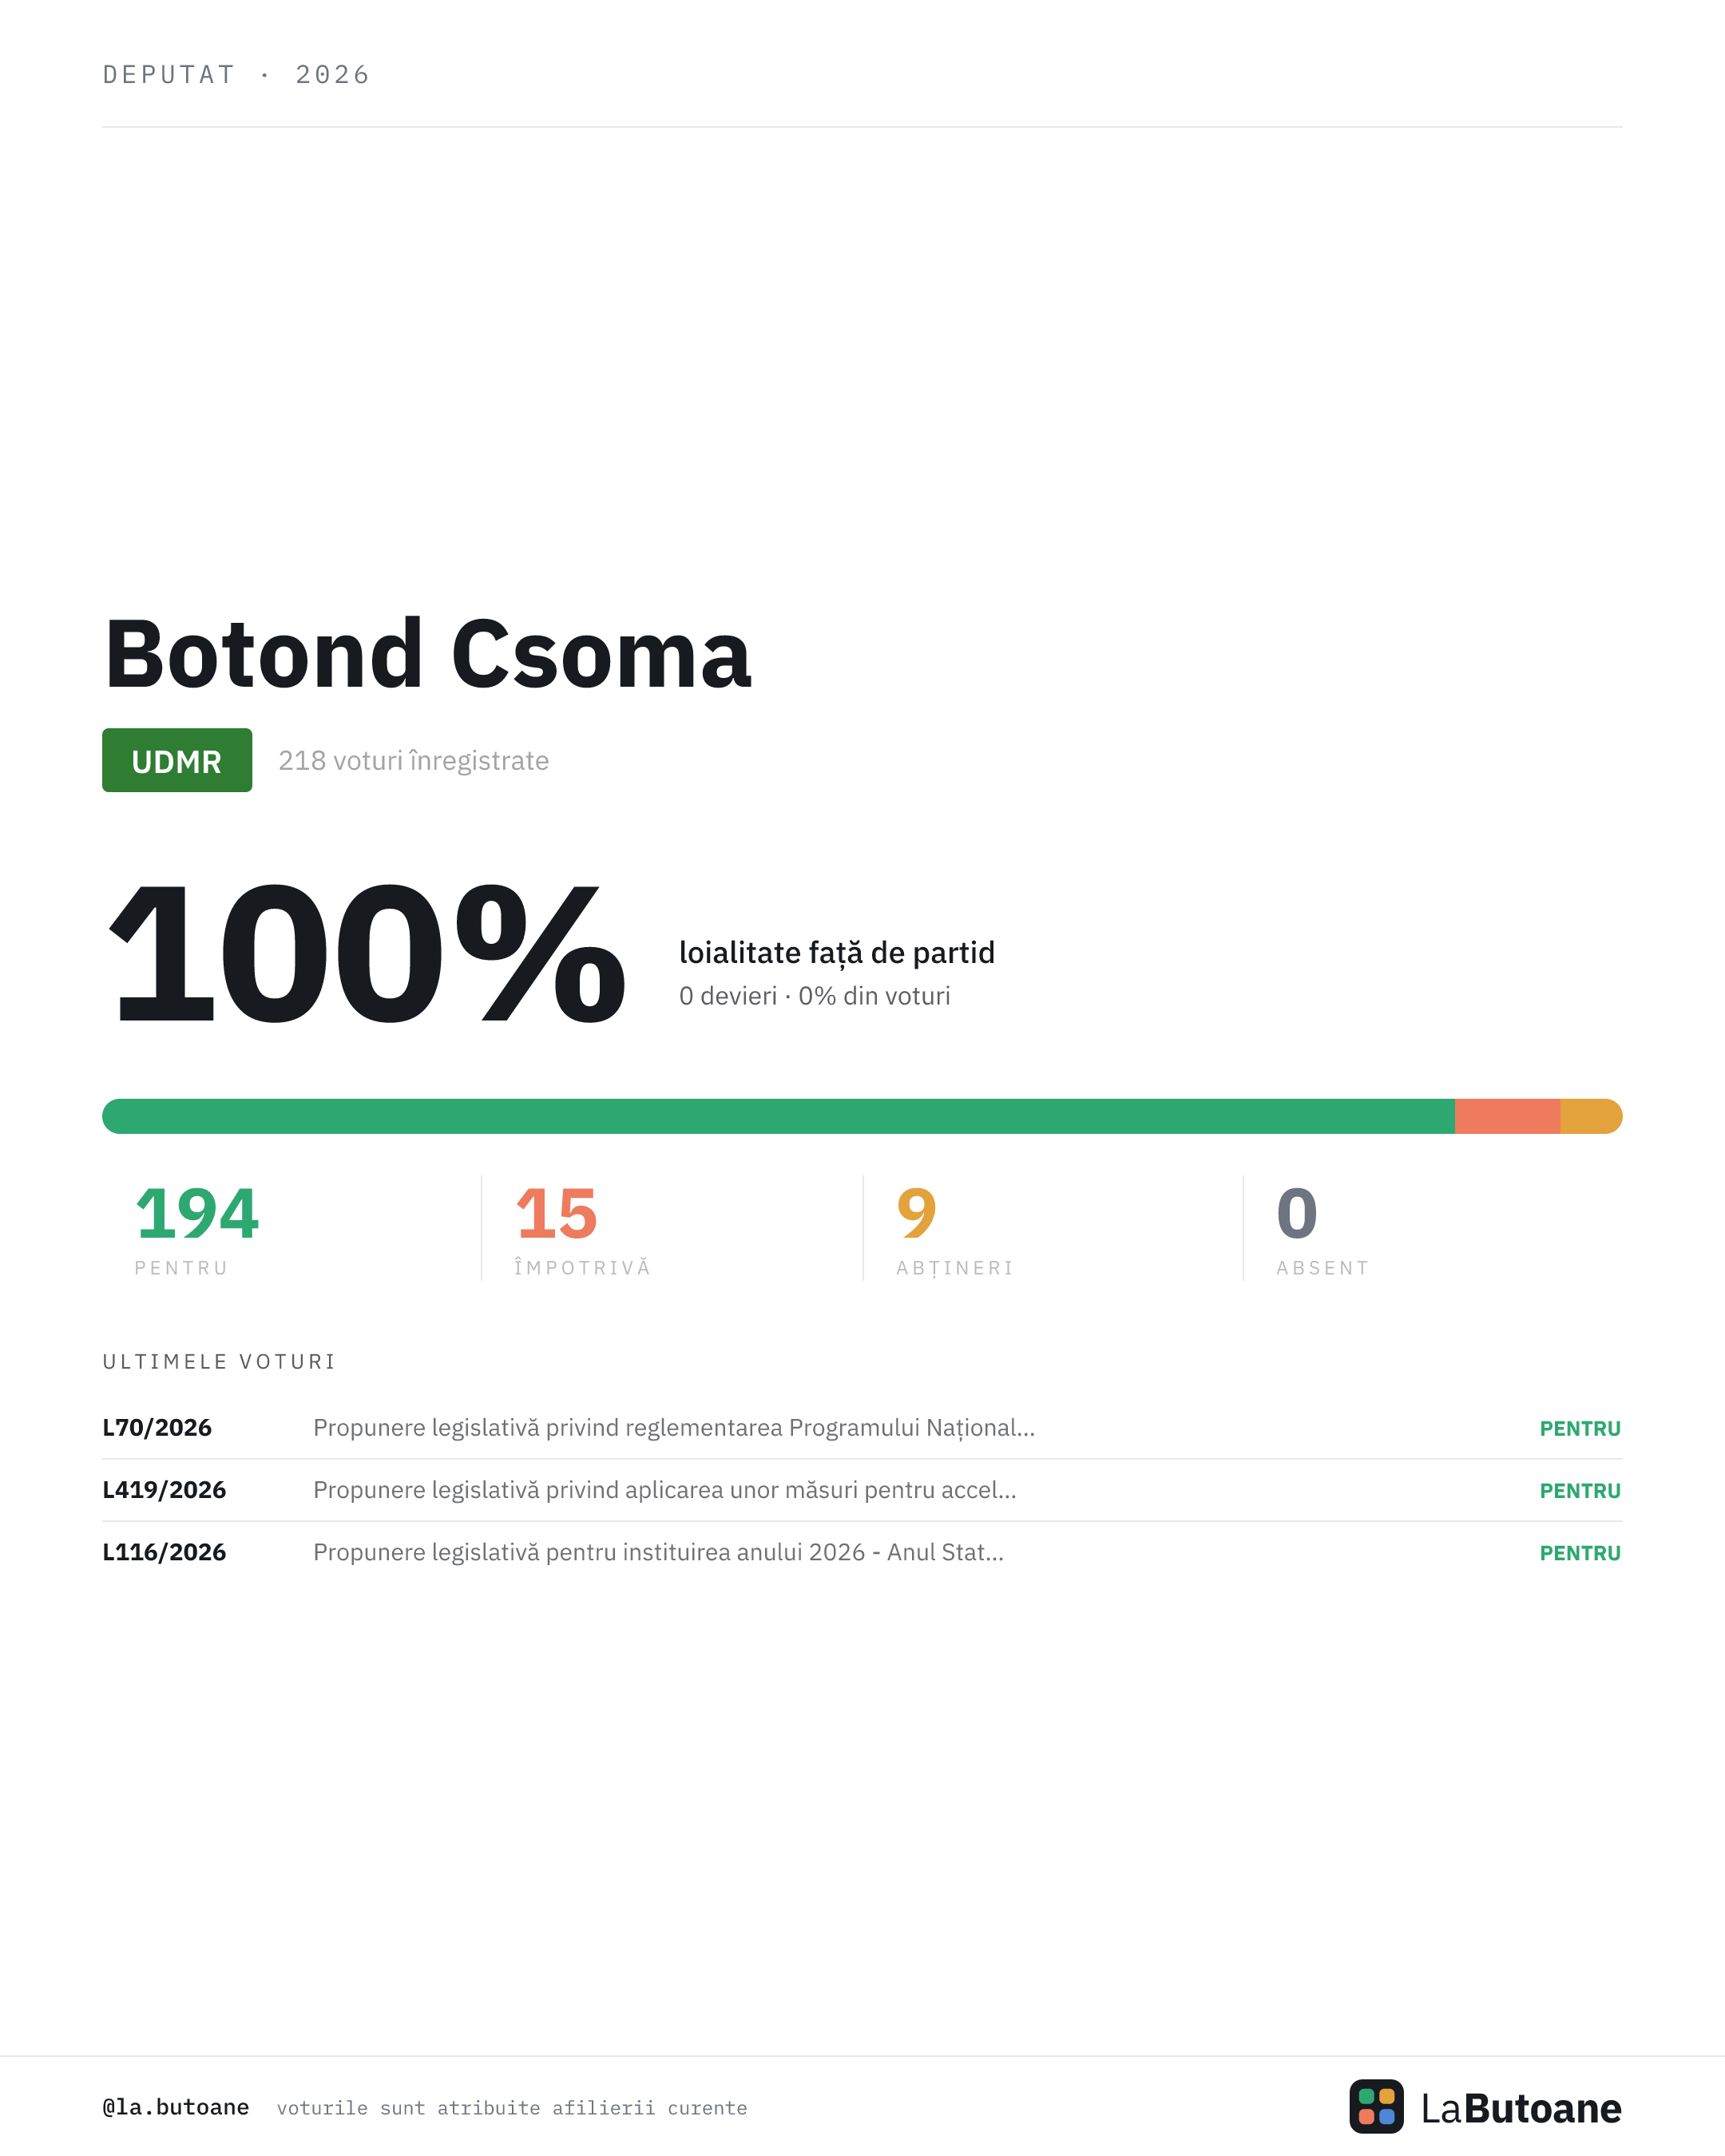
Task: Select the 194 Pentru statistic
Action: pyautogui.click(x=197, y=1229)
